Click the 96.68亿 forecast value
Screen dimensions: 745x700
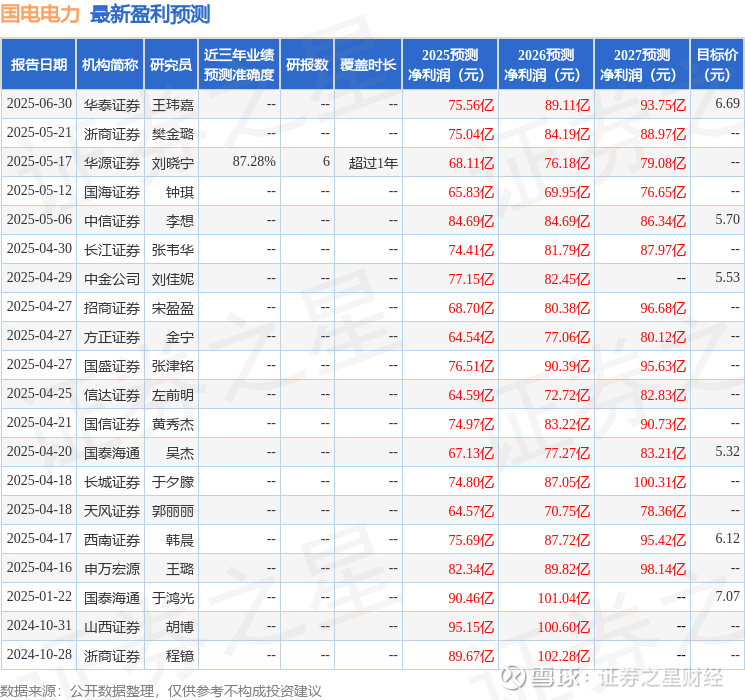[663, 308]
